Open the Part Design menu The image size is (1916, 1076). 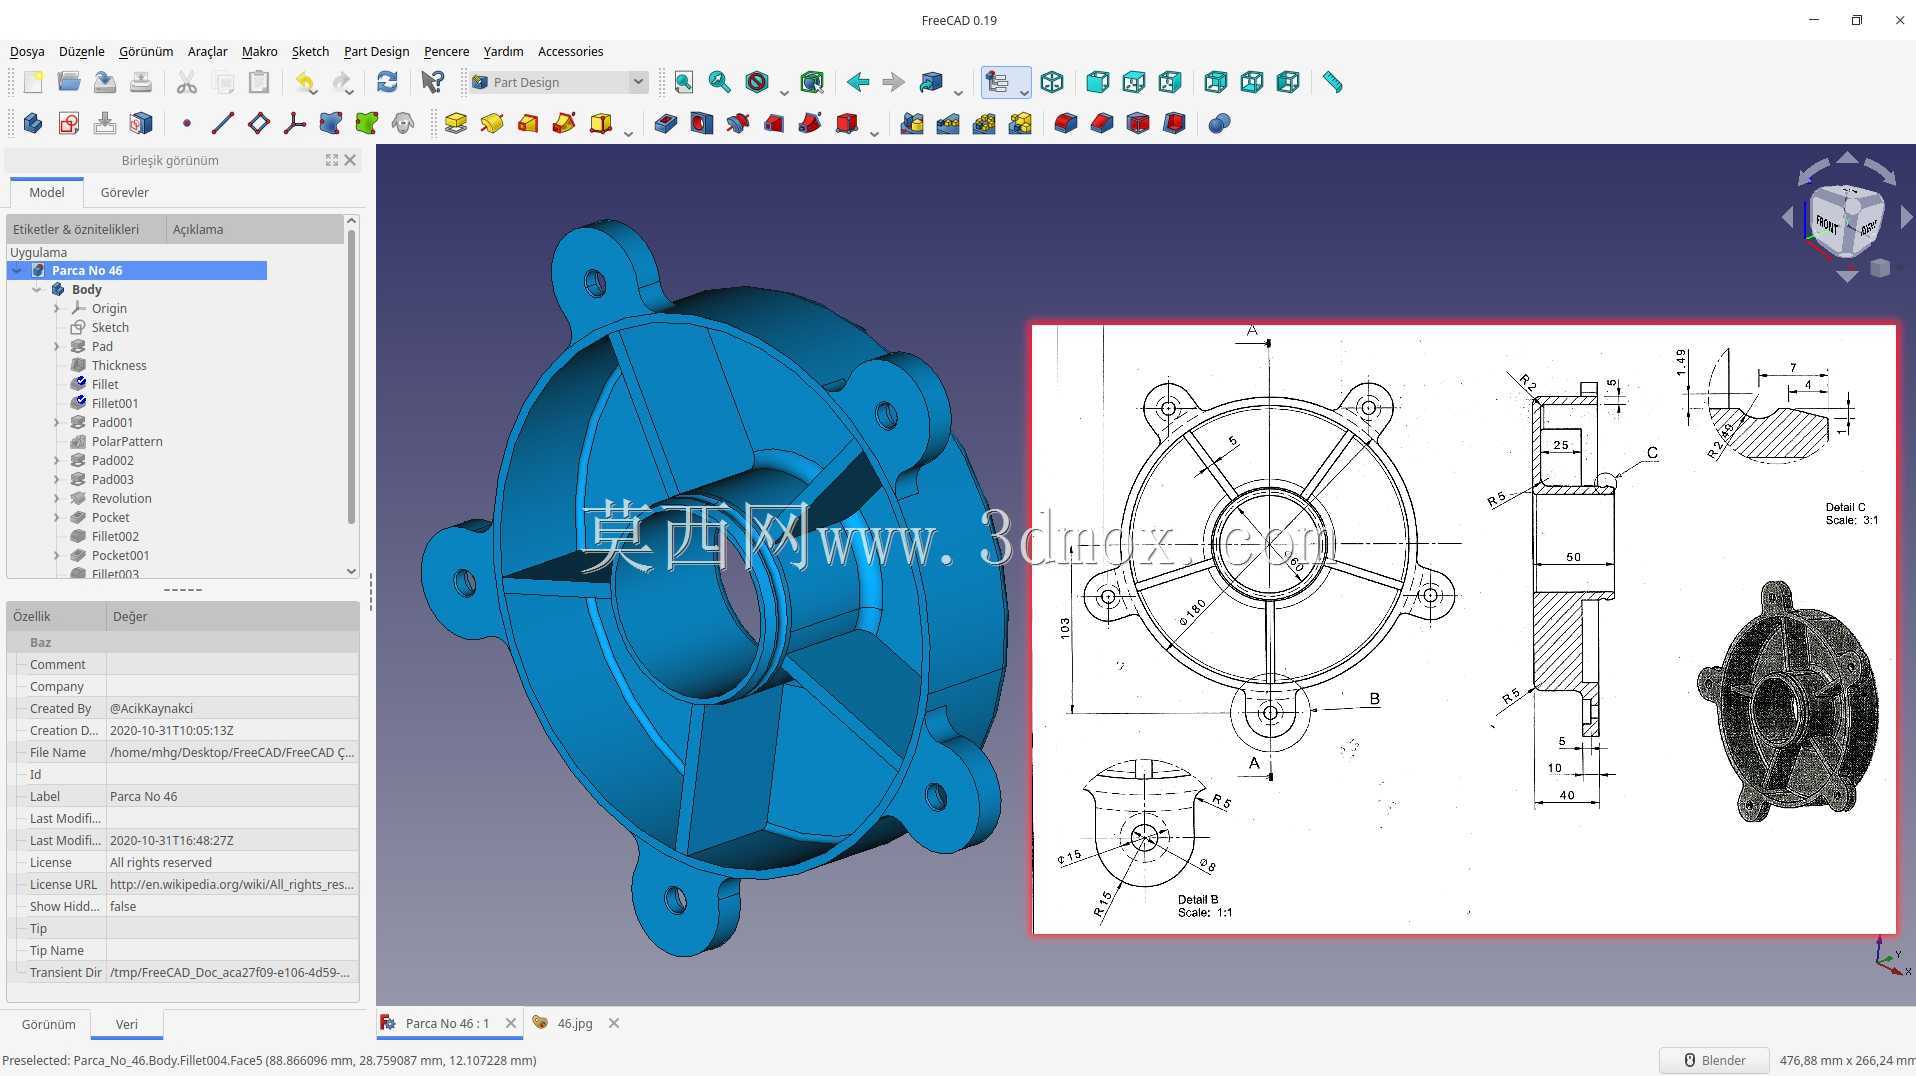click(376, 51)
